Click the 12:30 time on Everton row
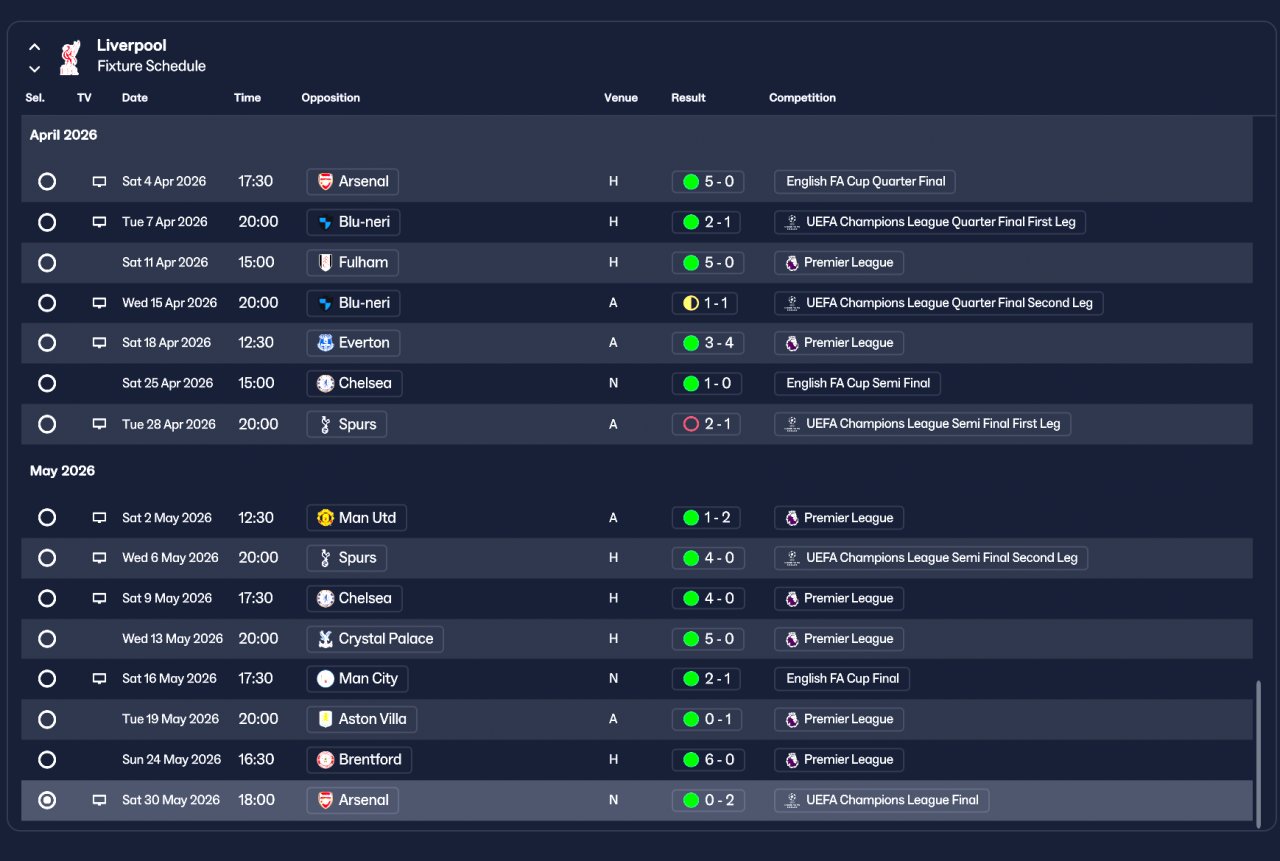Viewport: 1280px width, 861px height. pyautogui.click(x=256, y=343)
